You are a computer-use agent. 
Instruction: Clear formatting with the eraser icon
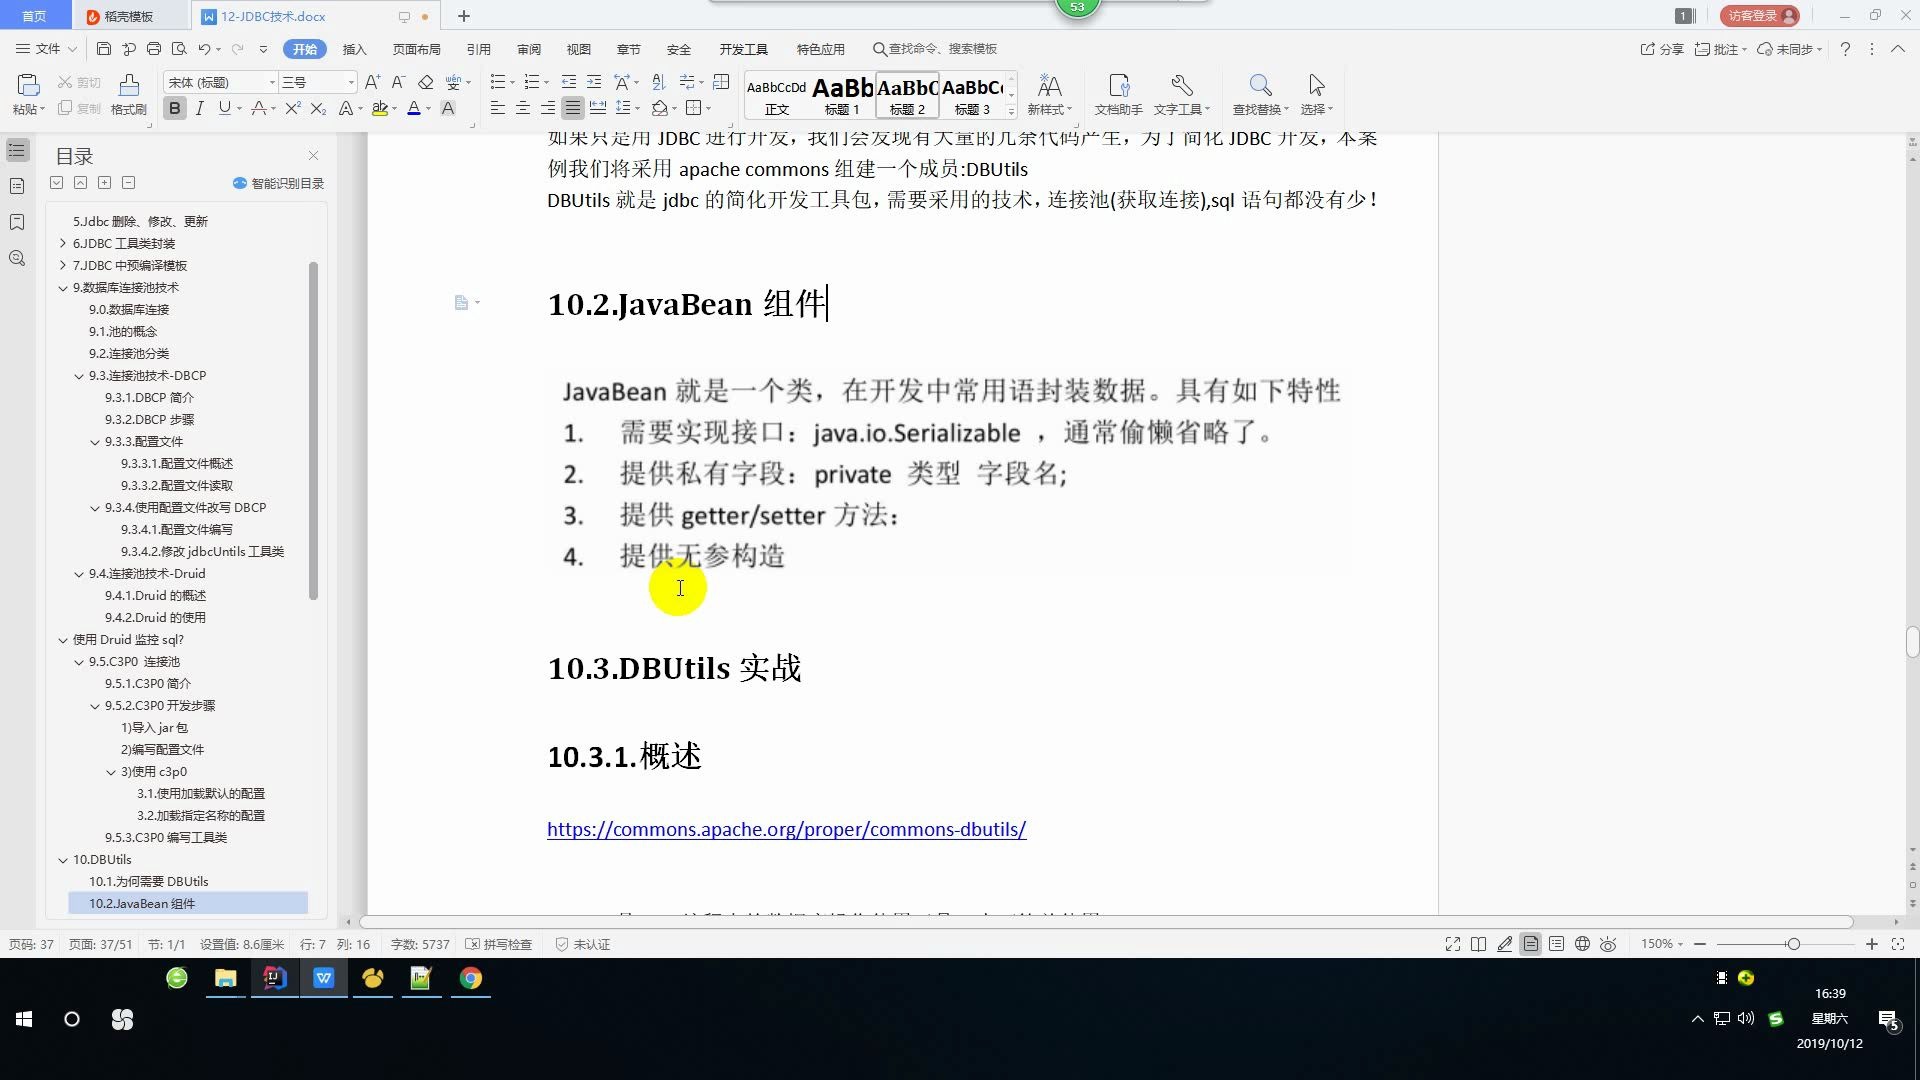point(426,82)
